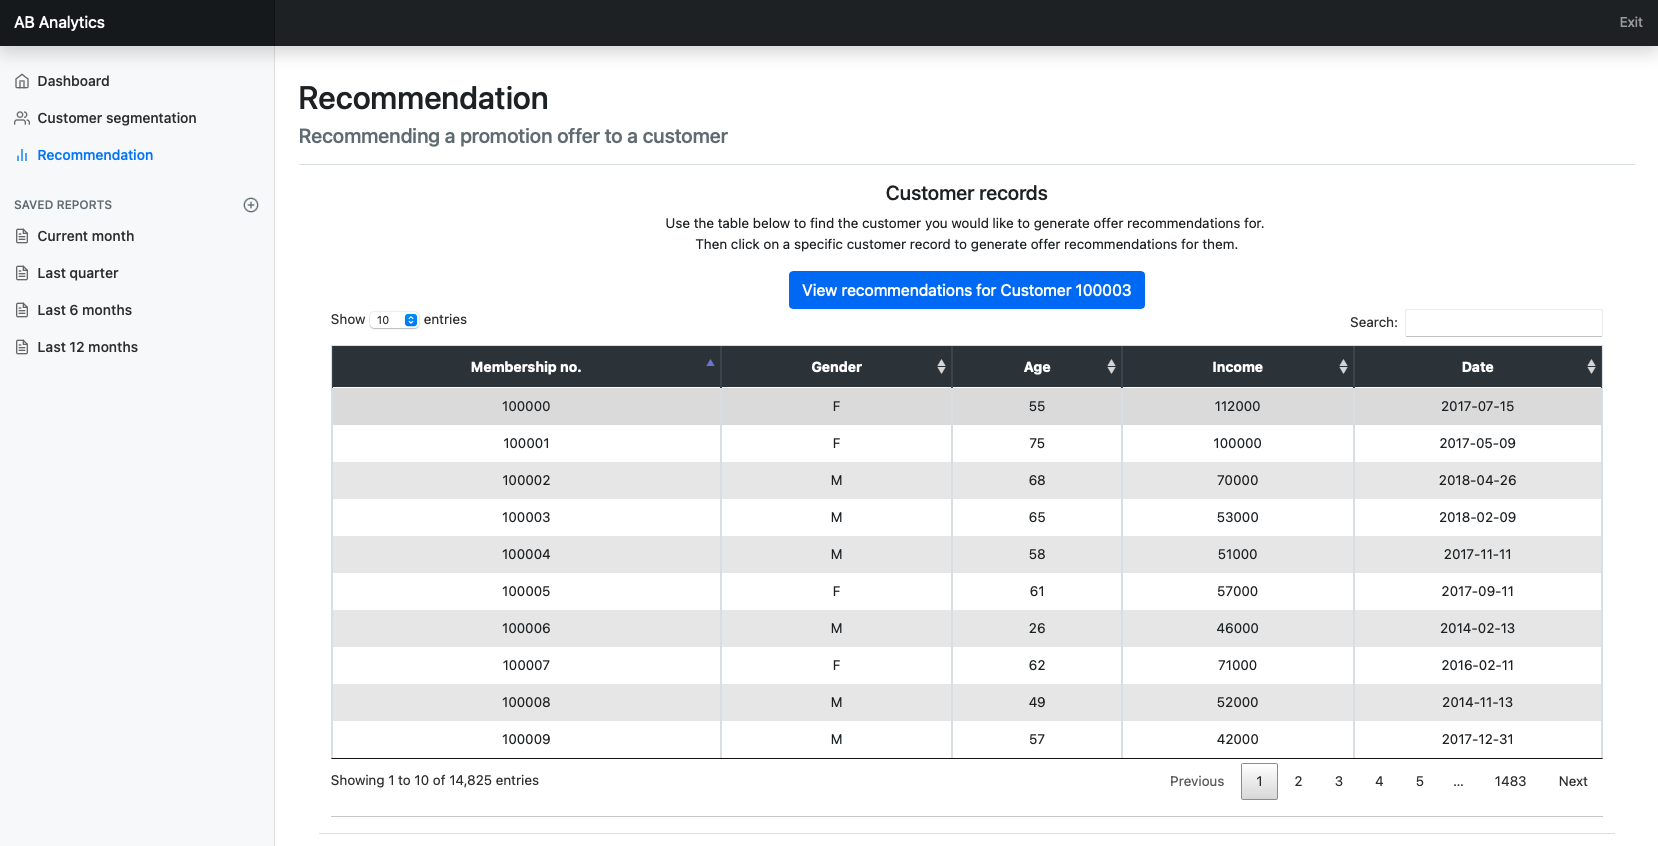Click the Previous page button
The image size is (1658, 846).
coord(1197,781)
